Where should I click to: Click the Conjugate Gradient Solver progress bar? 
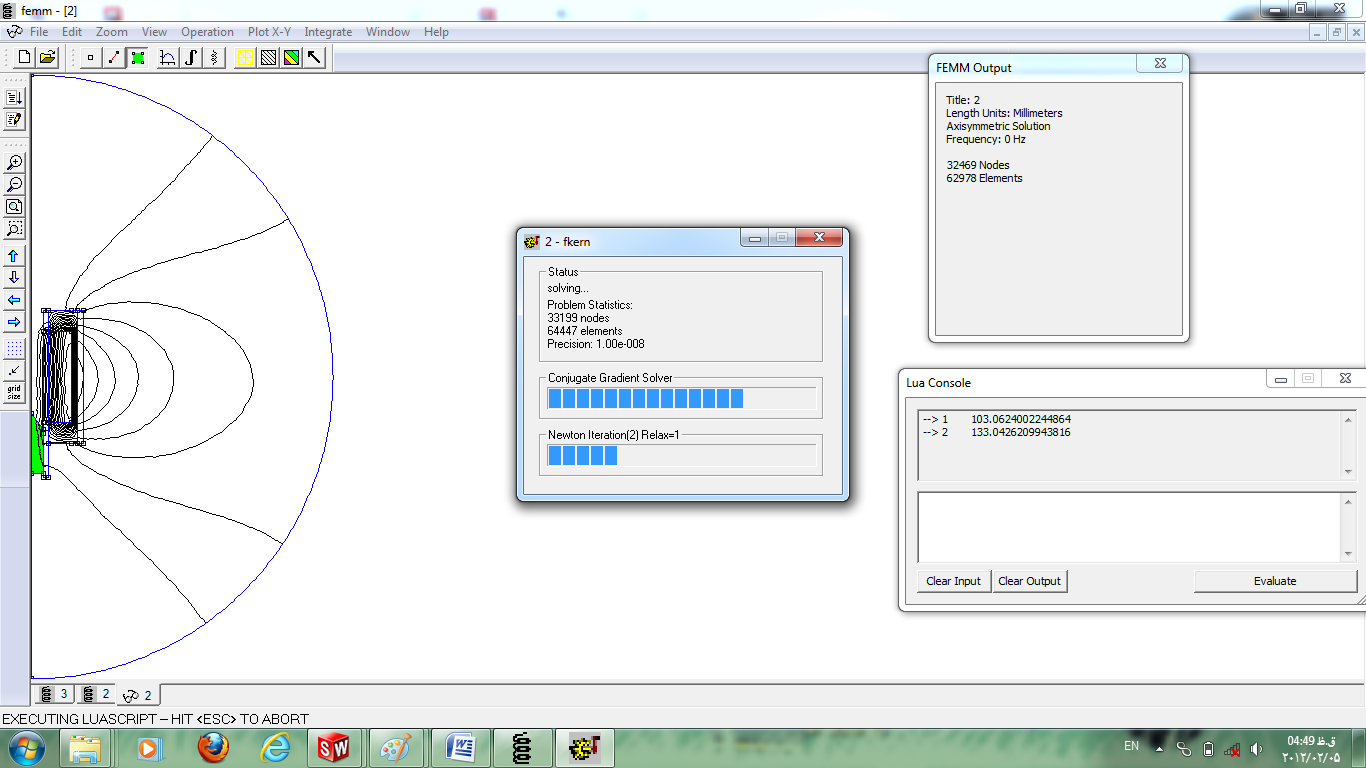680,399
